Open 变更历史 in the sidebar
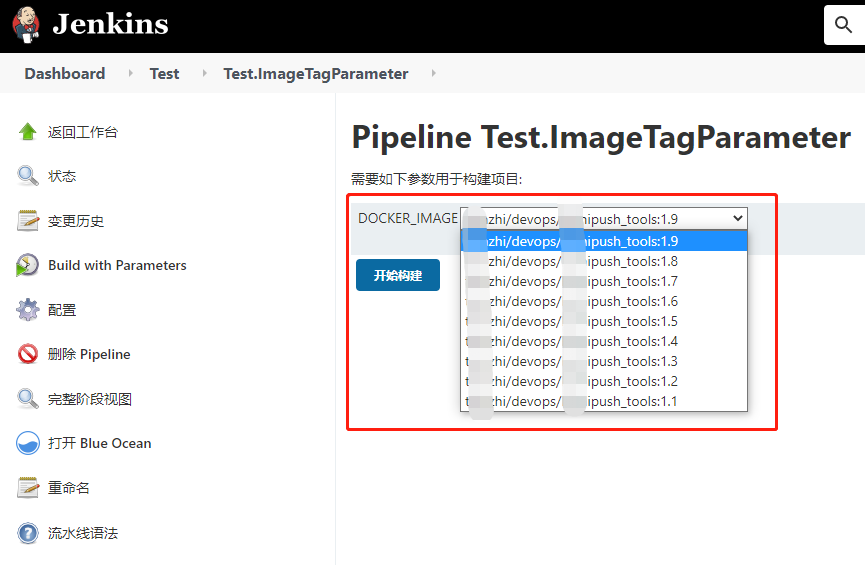Screen dimensions: 865x565 point(76,221)
